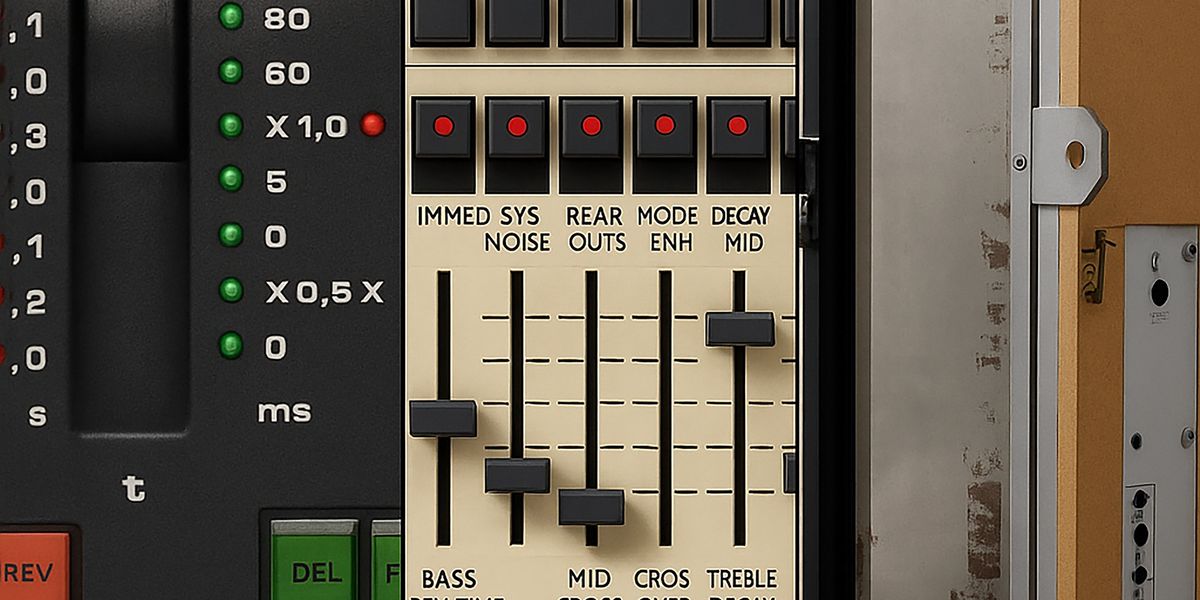The image size is (1200, 600).
Task: Click the black button above MODE ENH
Action: tap(665, 20)
